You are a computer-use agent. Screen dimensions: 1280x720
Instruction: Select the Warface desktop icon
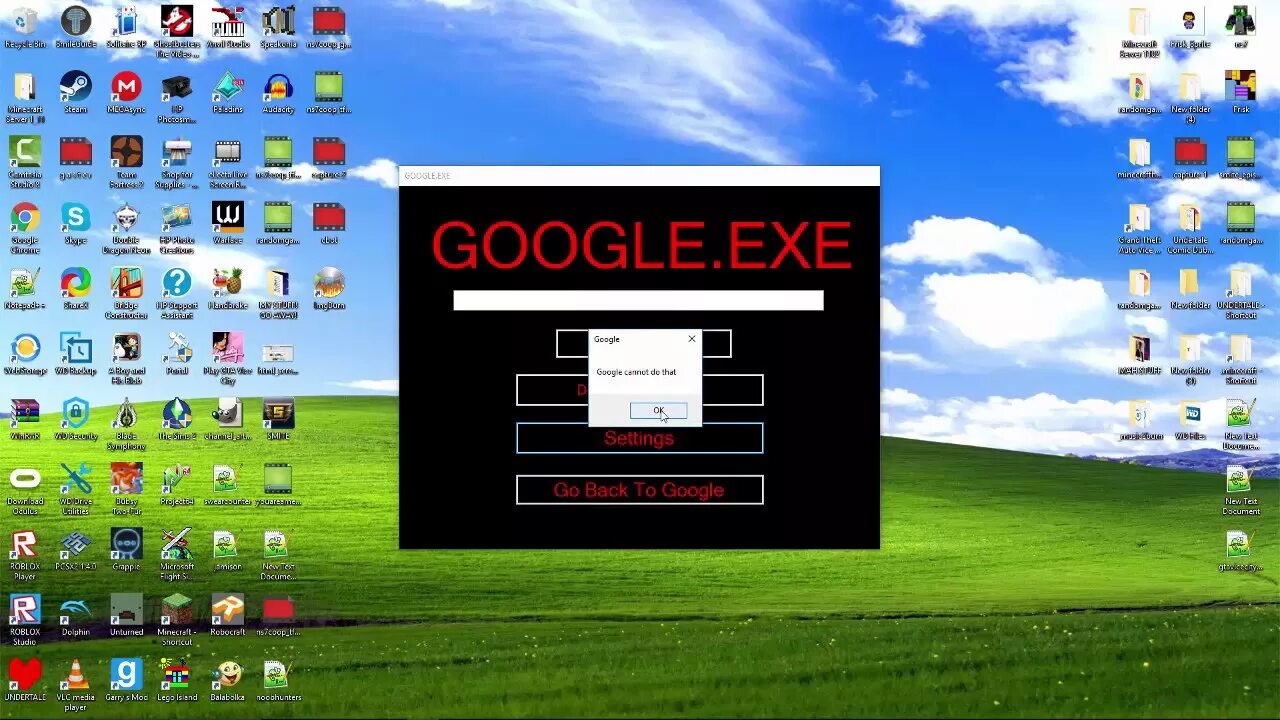click(228, 223)
